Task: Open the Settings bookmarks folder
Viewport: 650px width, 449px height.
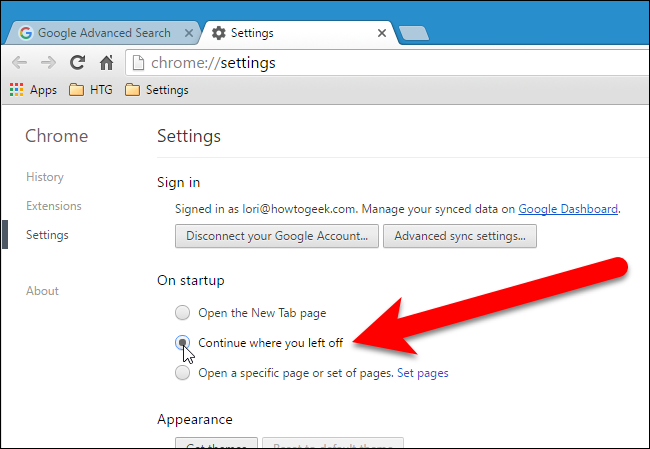Action: tap(156, 90)
